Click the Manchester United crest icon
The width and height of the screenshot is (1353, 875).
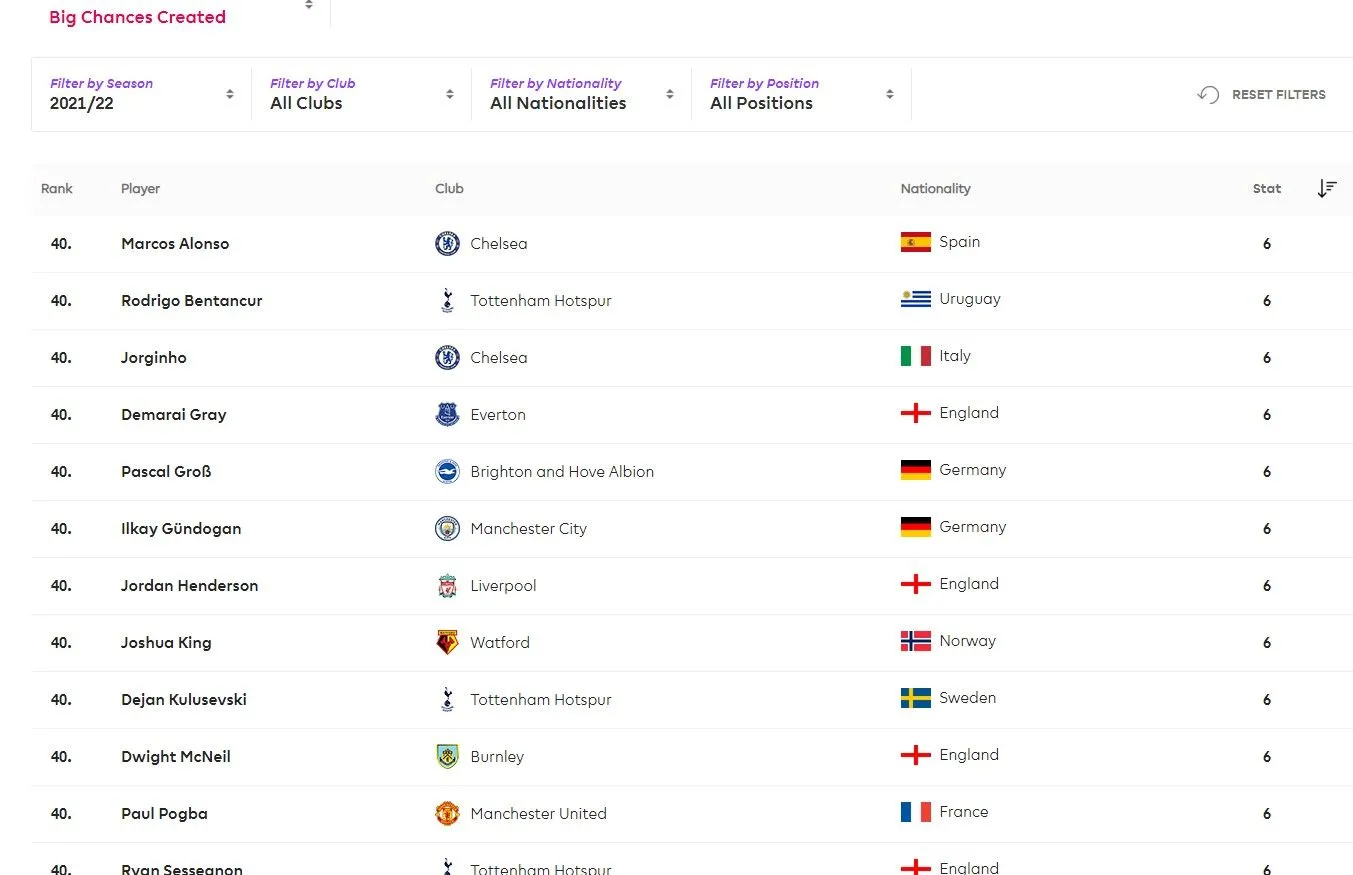[447, 814]
